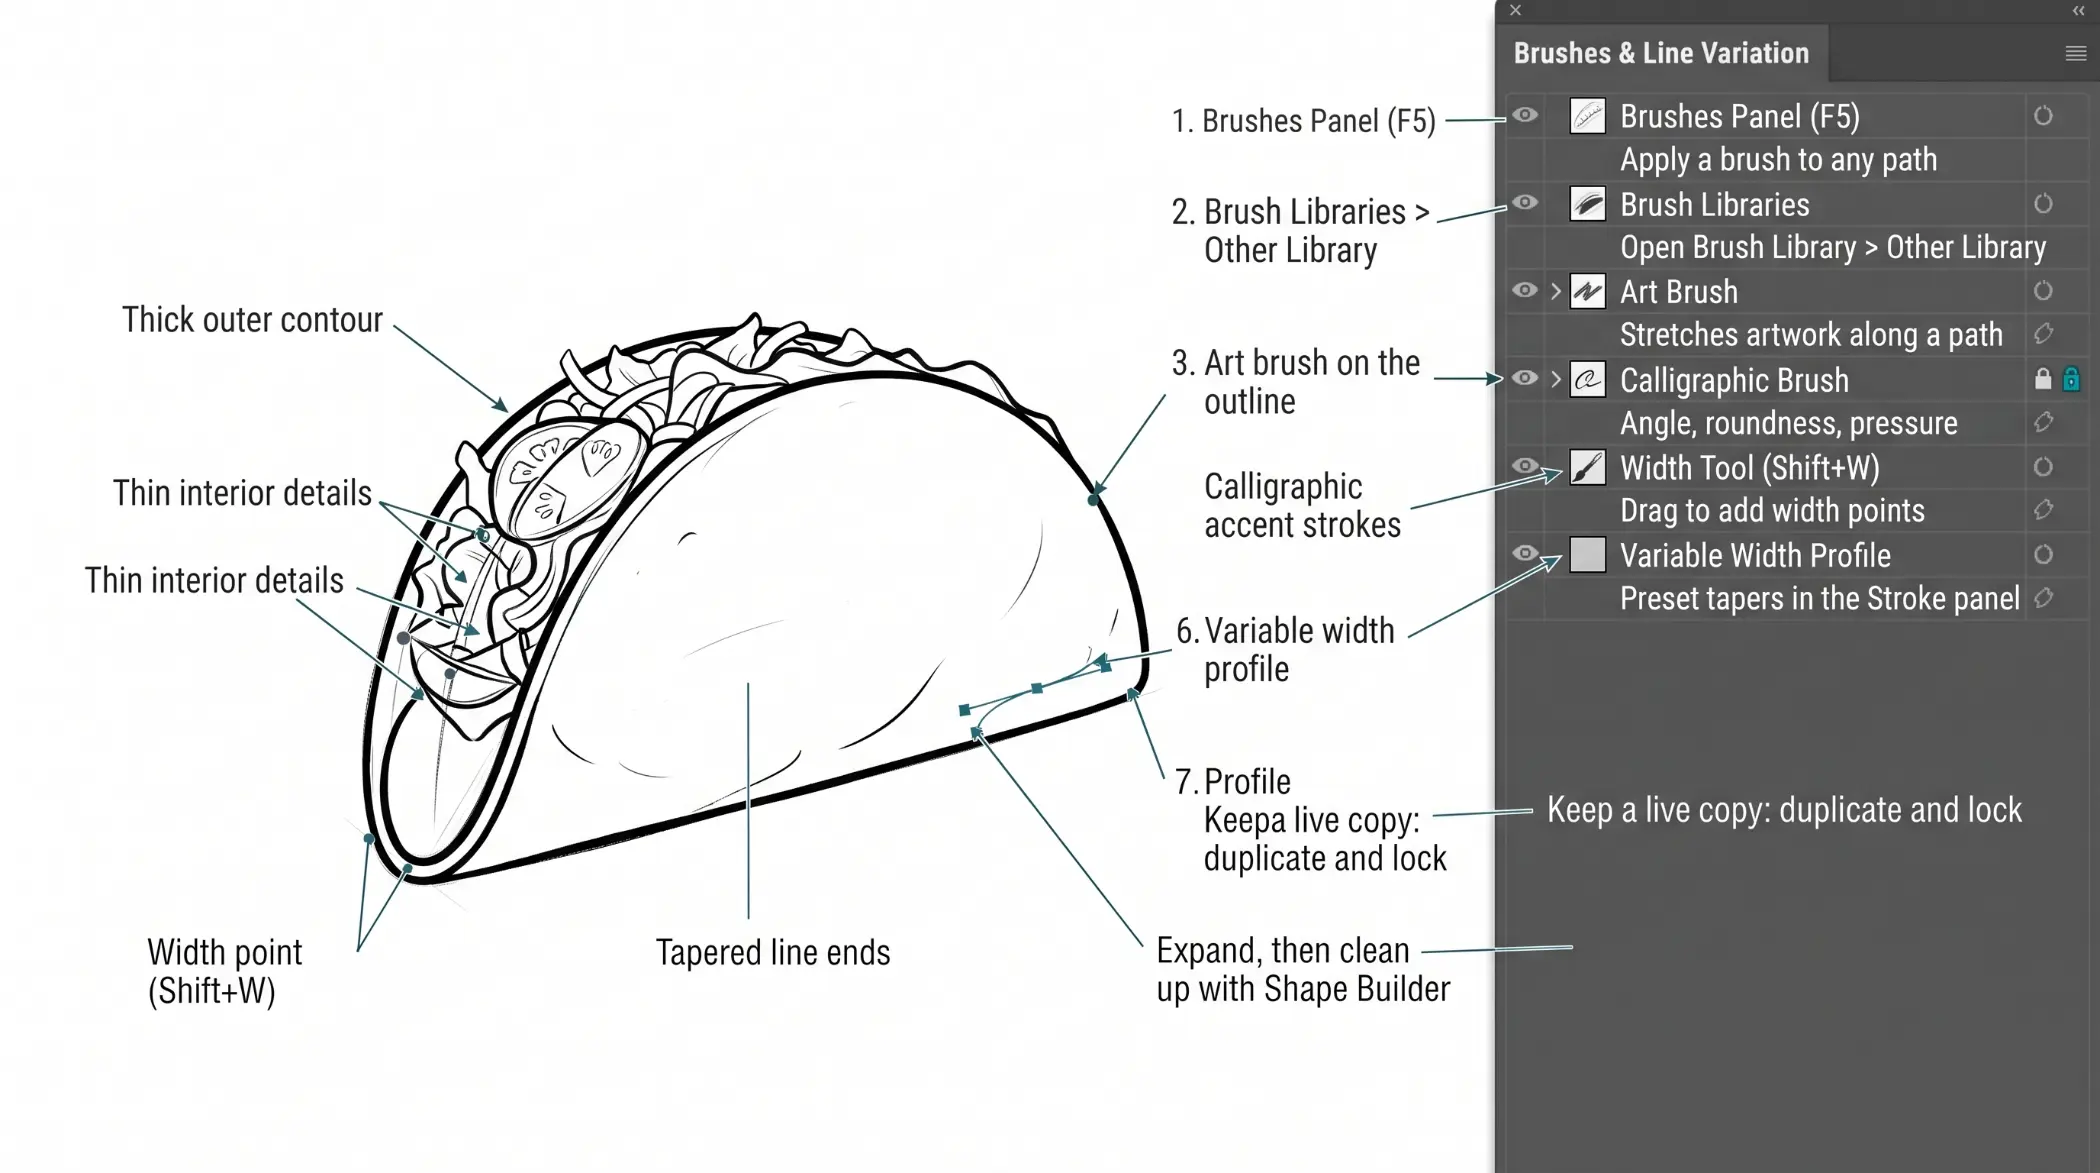Click the target circle on Brush Libraries row
Image resolution: width=2100 pixels, height=1173 pixels.
2043,204
